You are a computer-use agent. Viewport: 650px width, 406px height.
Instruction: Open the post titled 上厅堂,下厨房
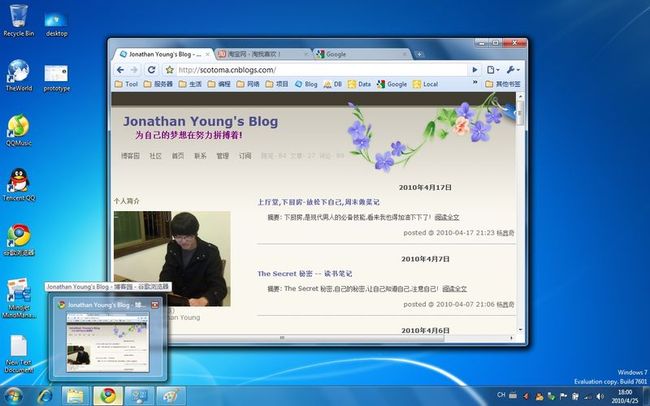coord(318,202)
